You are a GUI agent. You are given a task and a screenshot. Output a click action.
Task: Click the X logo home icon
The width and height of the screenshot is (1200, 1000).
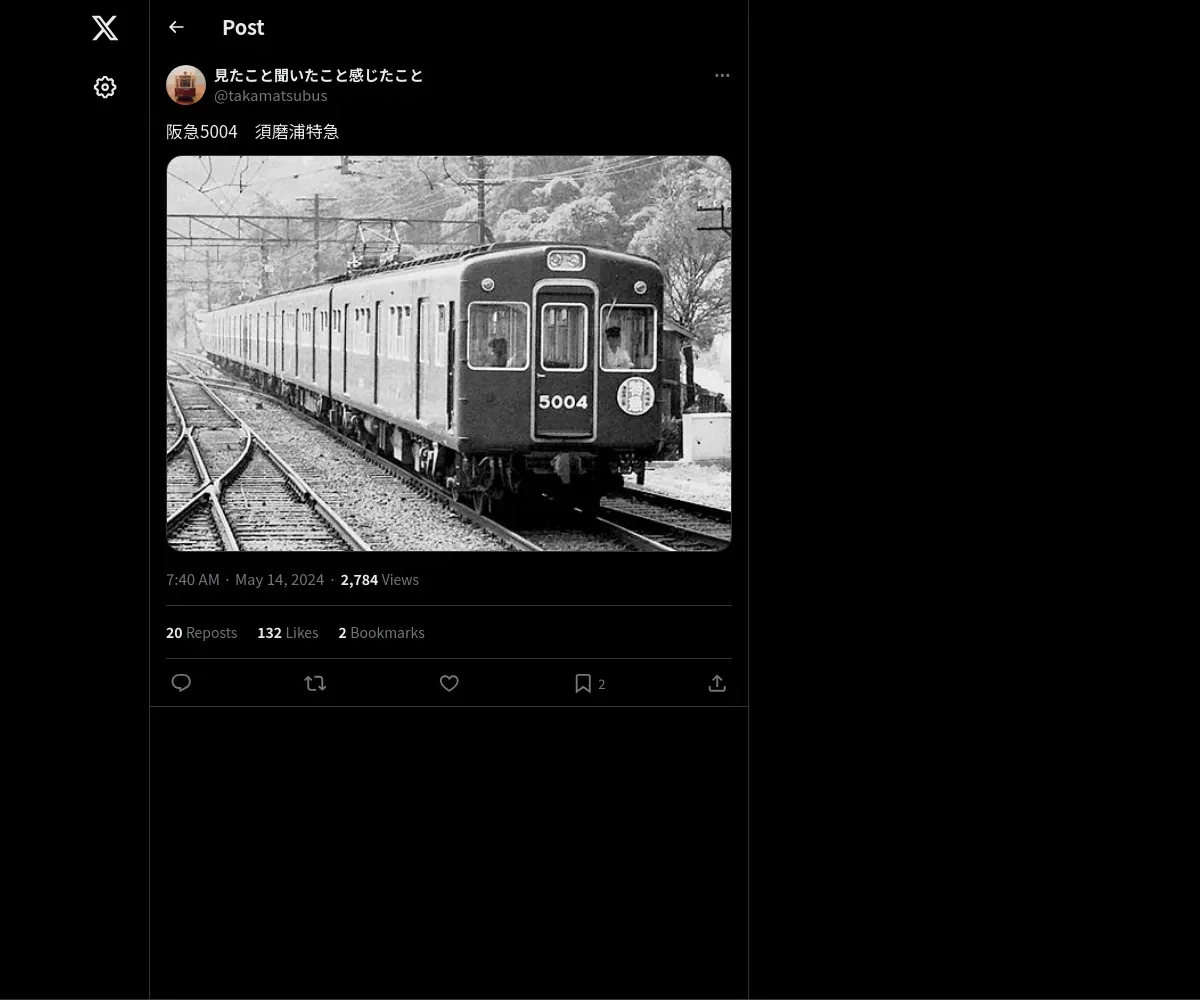pos(105,28)
